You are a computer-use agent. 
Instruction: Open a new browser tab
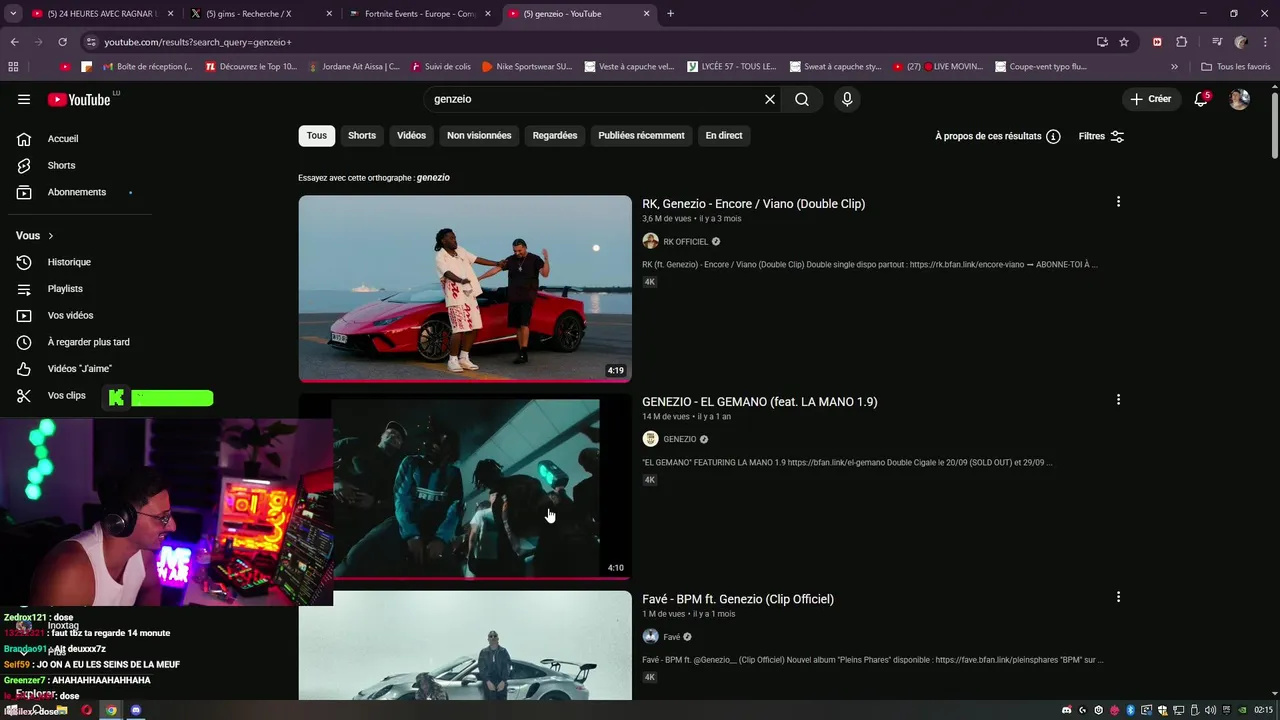pos(670,14)
